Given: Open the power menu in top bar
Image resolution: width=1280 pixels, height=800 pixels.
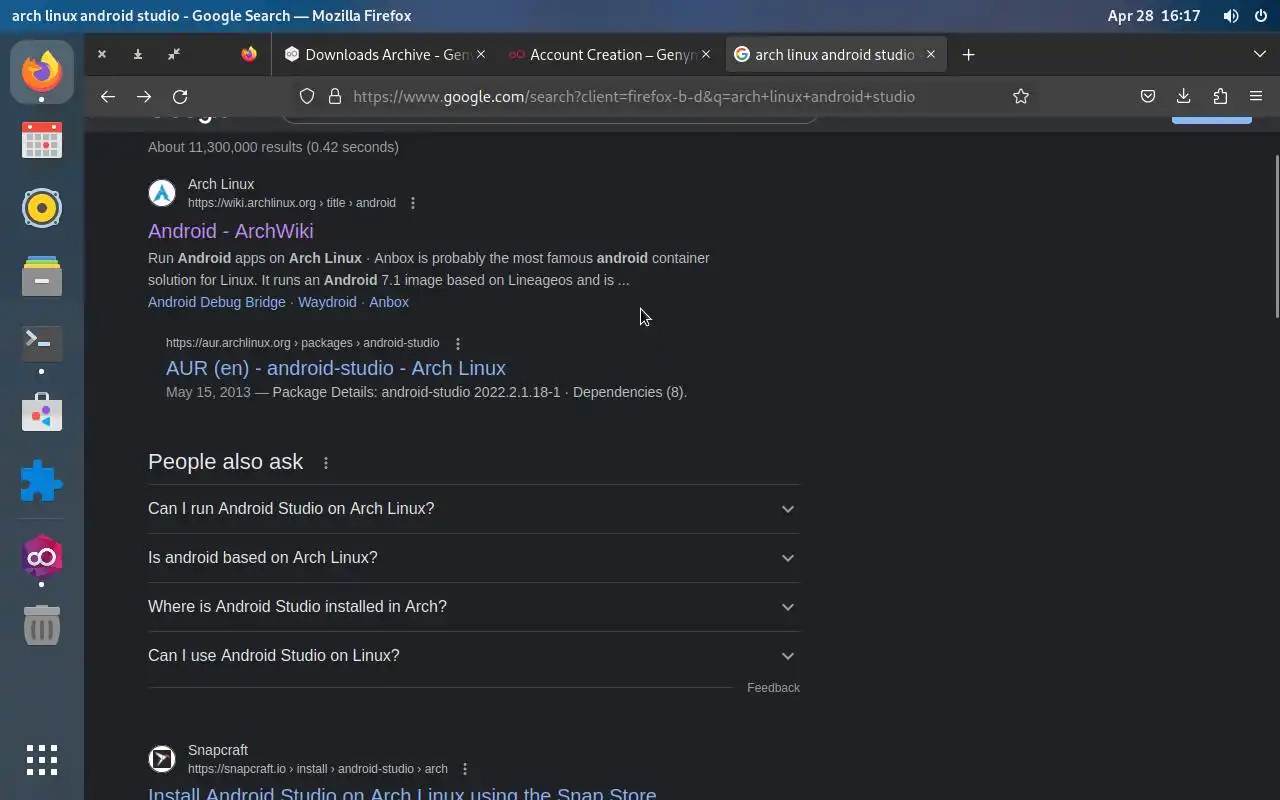Looking at the screenshot, I should pyautogui.click(x=1261, y=16).
